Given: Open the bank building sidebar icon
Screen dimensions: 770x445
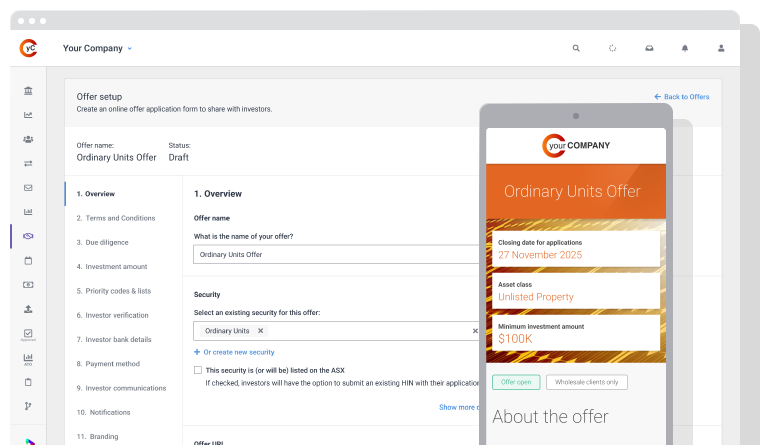Looking at the screenshot, I should (28, 90).
